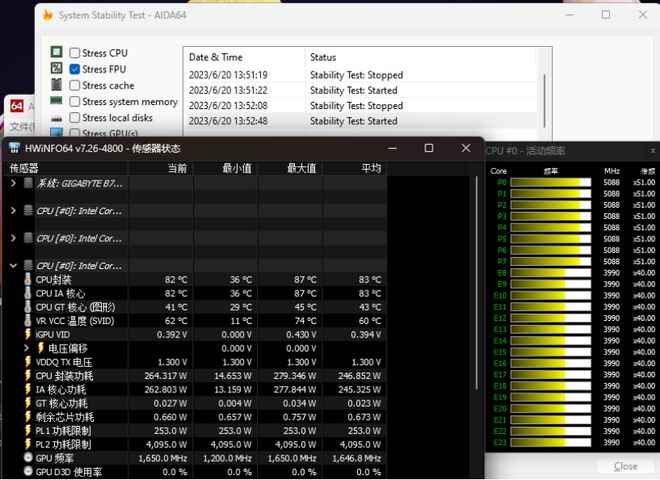Select the 13:52:08 Stability Test Stopped log entry

pyautogui.click(x=360, y=106)
